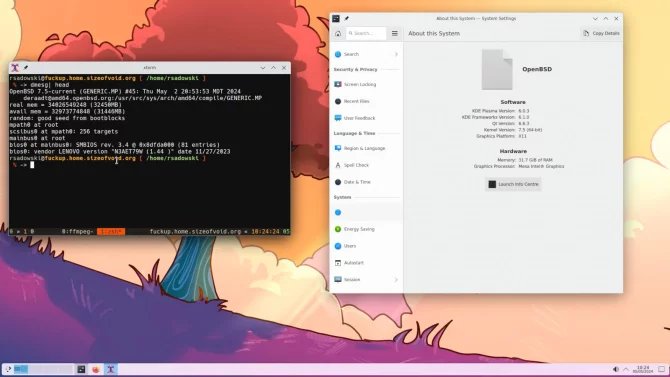Click the xterm titlebar app icon
Screen dimensions: 670x377
[15, 68]
